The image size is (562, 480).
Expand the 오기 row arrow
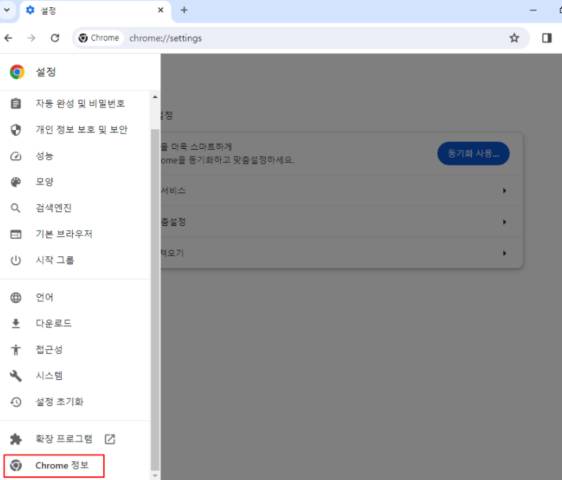504,253
